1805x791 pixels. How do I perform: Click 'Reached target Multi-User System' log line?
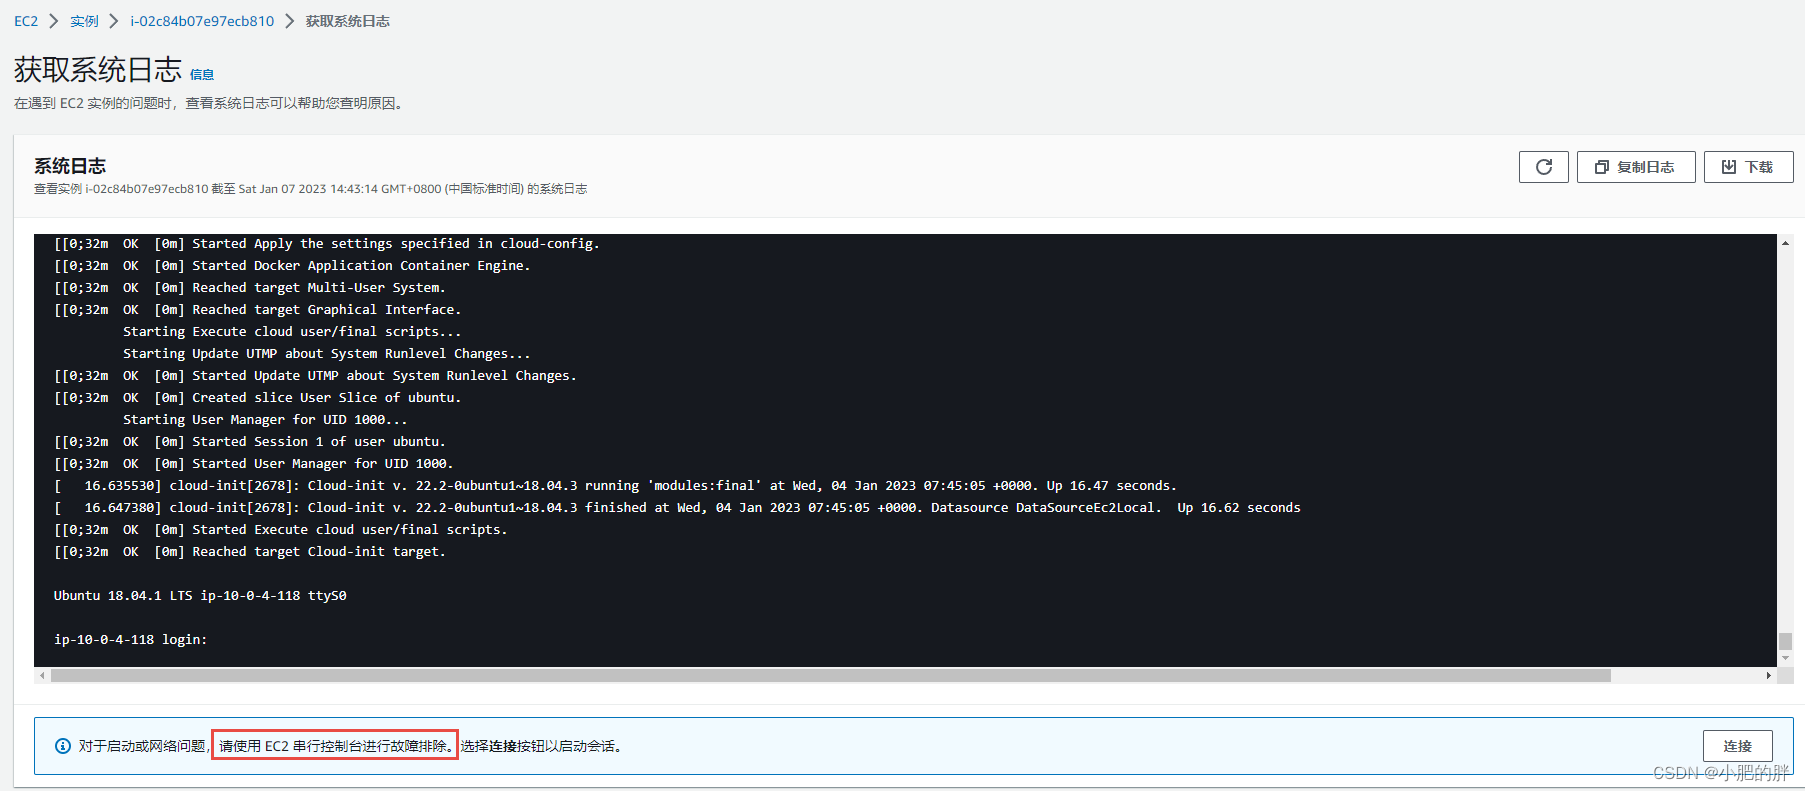click(x=250, y=288)
